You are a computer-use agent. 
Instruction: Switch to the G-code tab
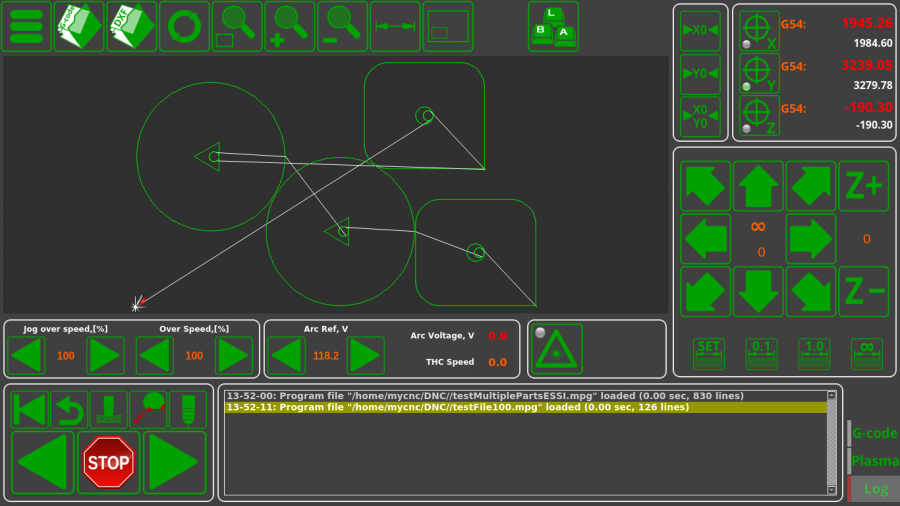click(874, 433)
